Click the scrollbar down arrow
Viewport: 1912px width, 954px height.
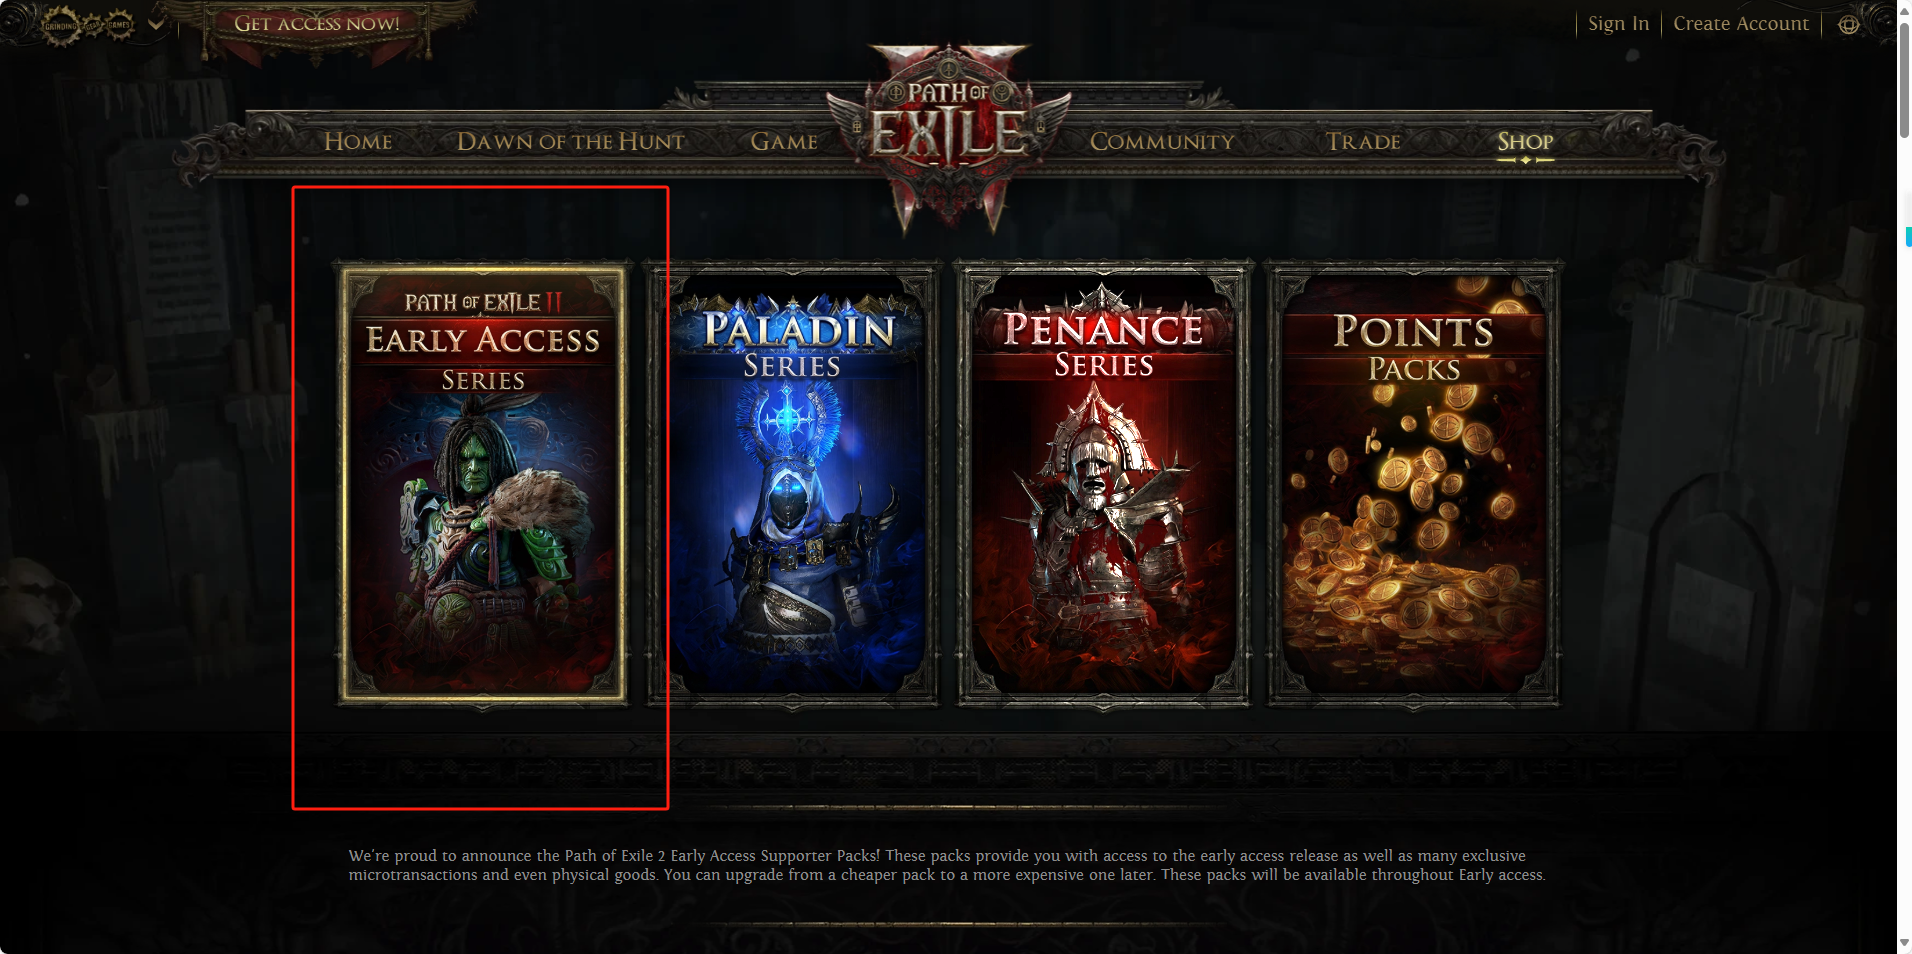1904,944
